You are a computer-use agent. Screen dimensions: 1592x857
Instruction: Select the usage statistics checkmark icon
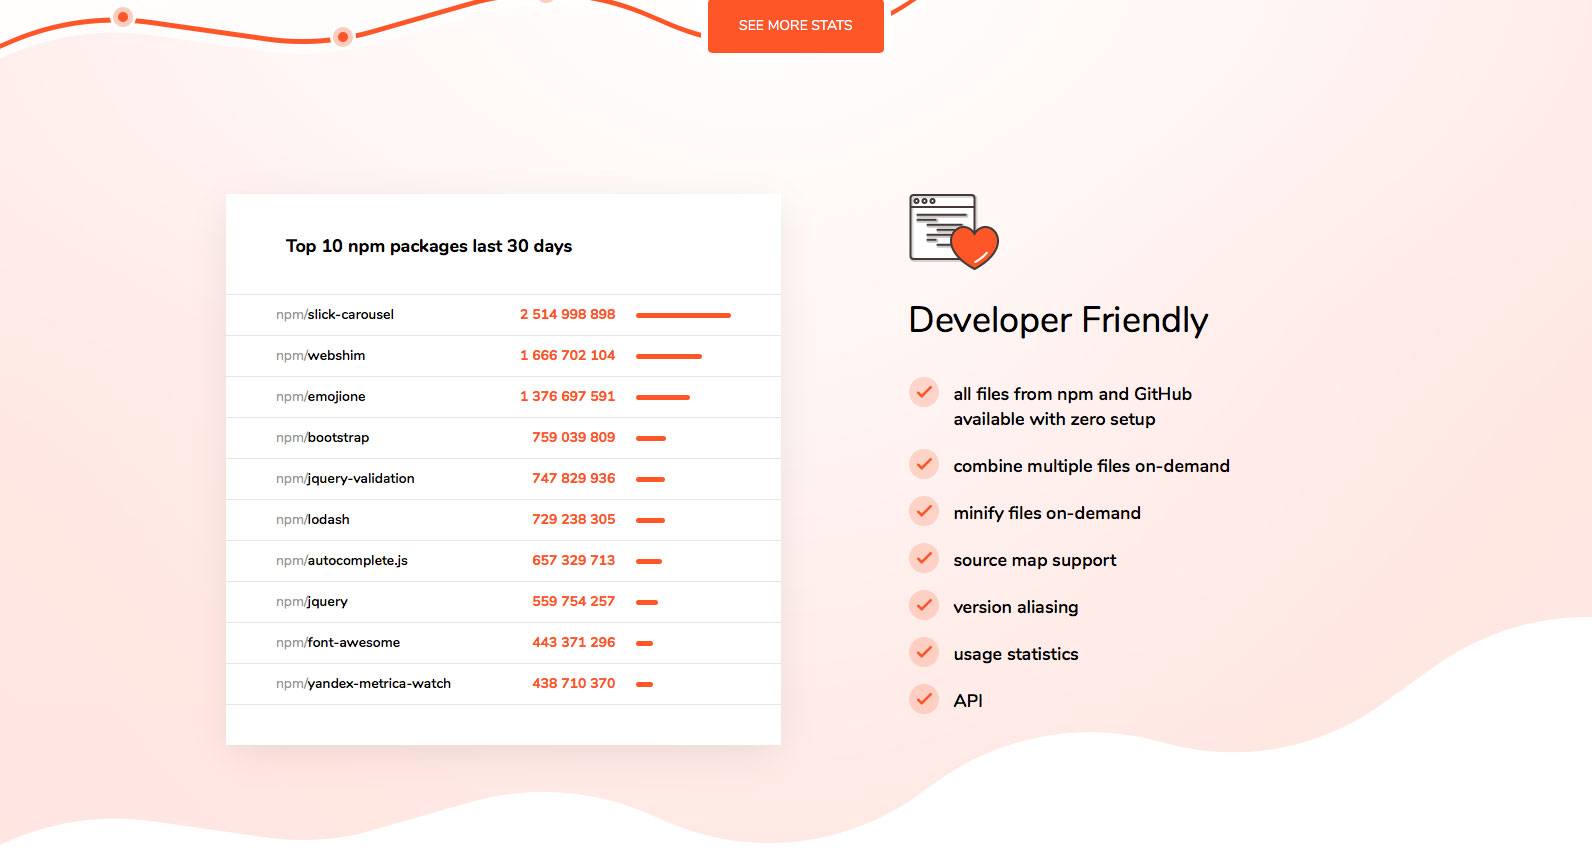point(924,653)
